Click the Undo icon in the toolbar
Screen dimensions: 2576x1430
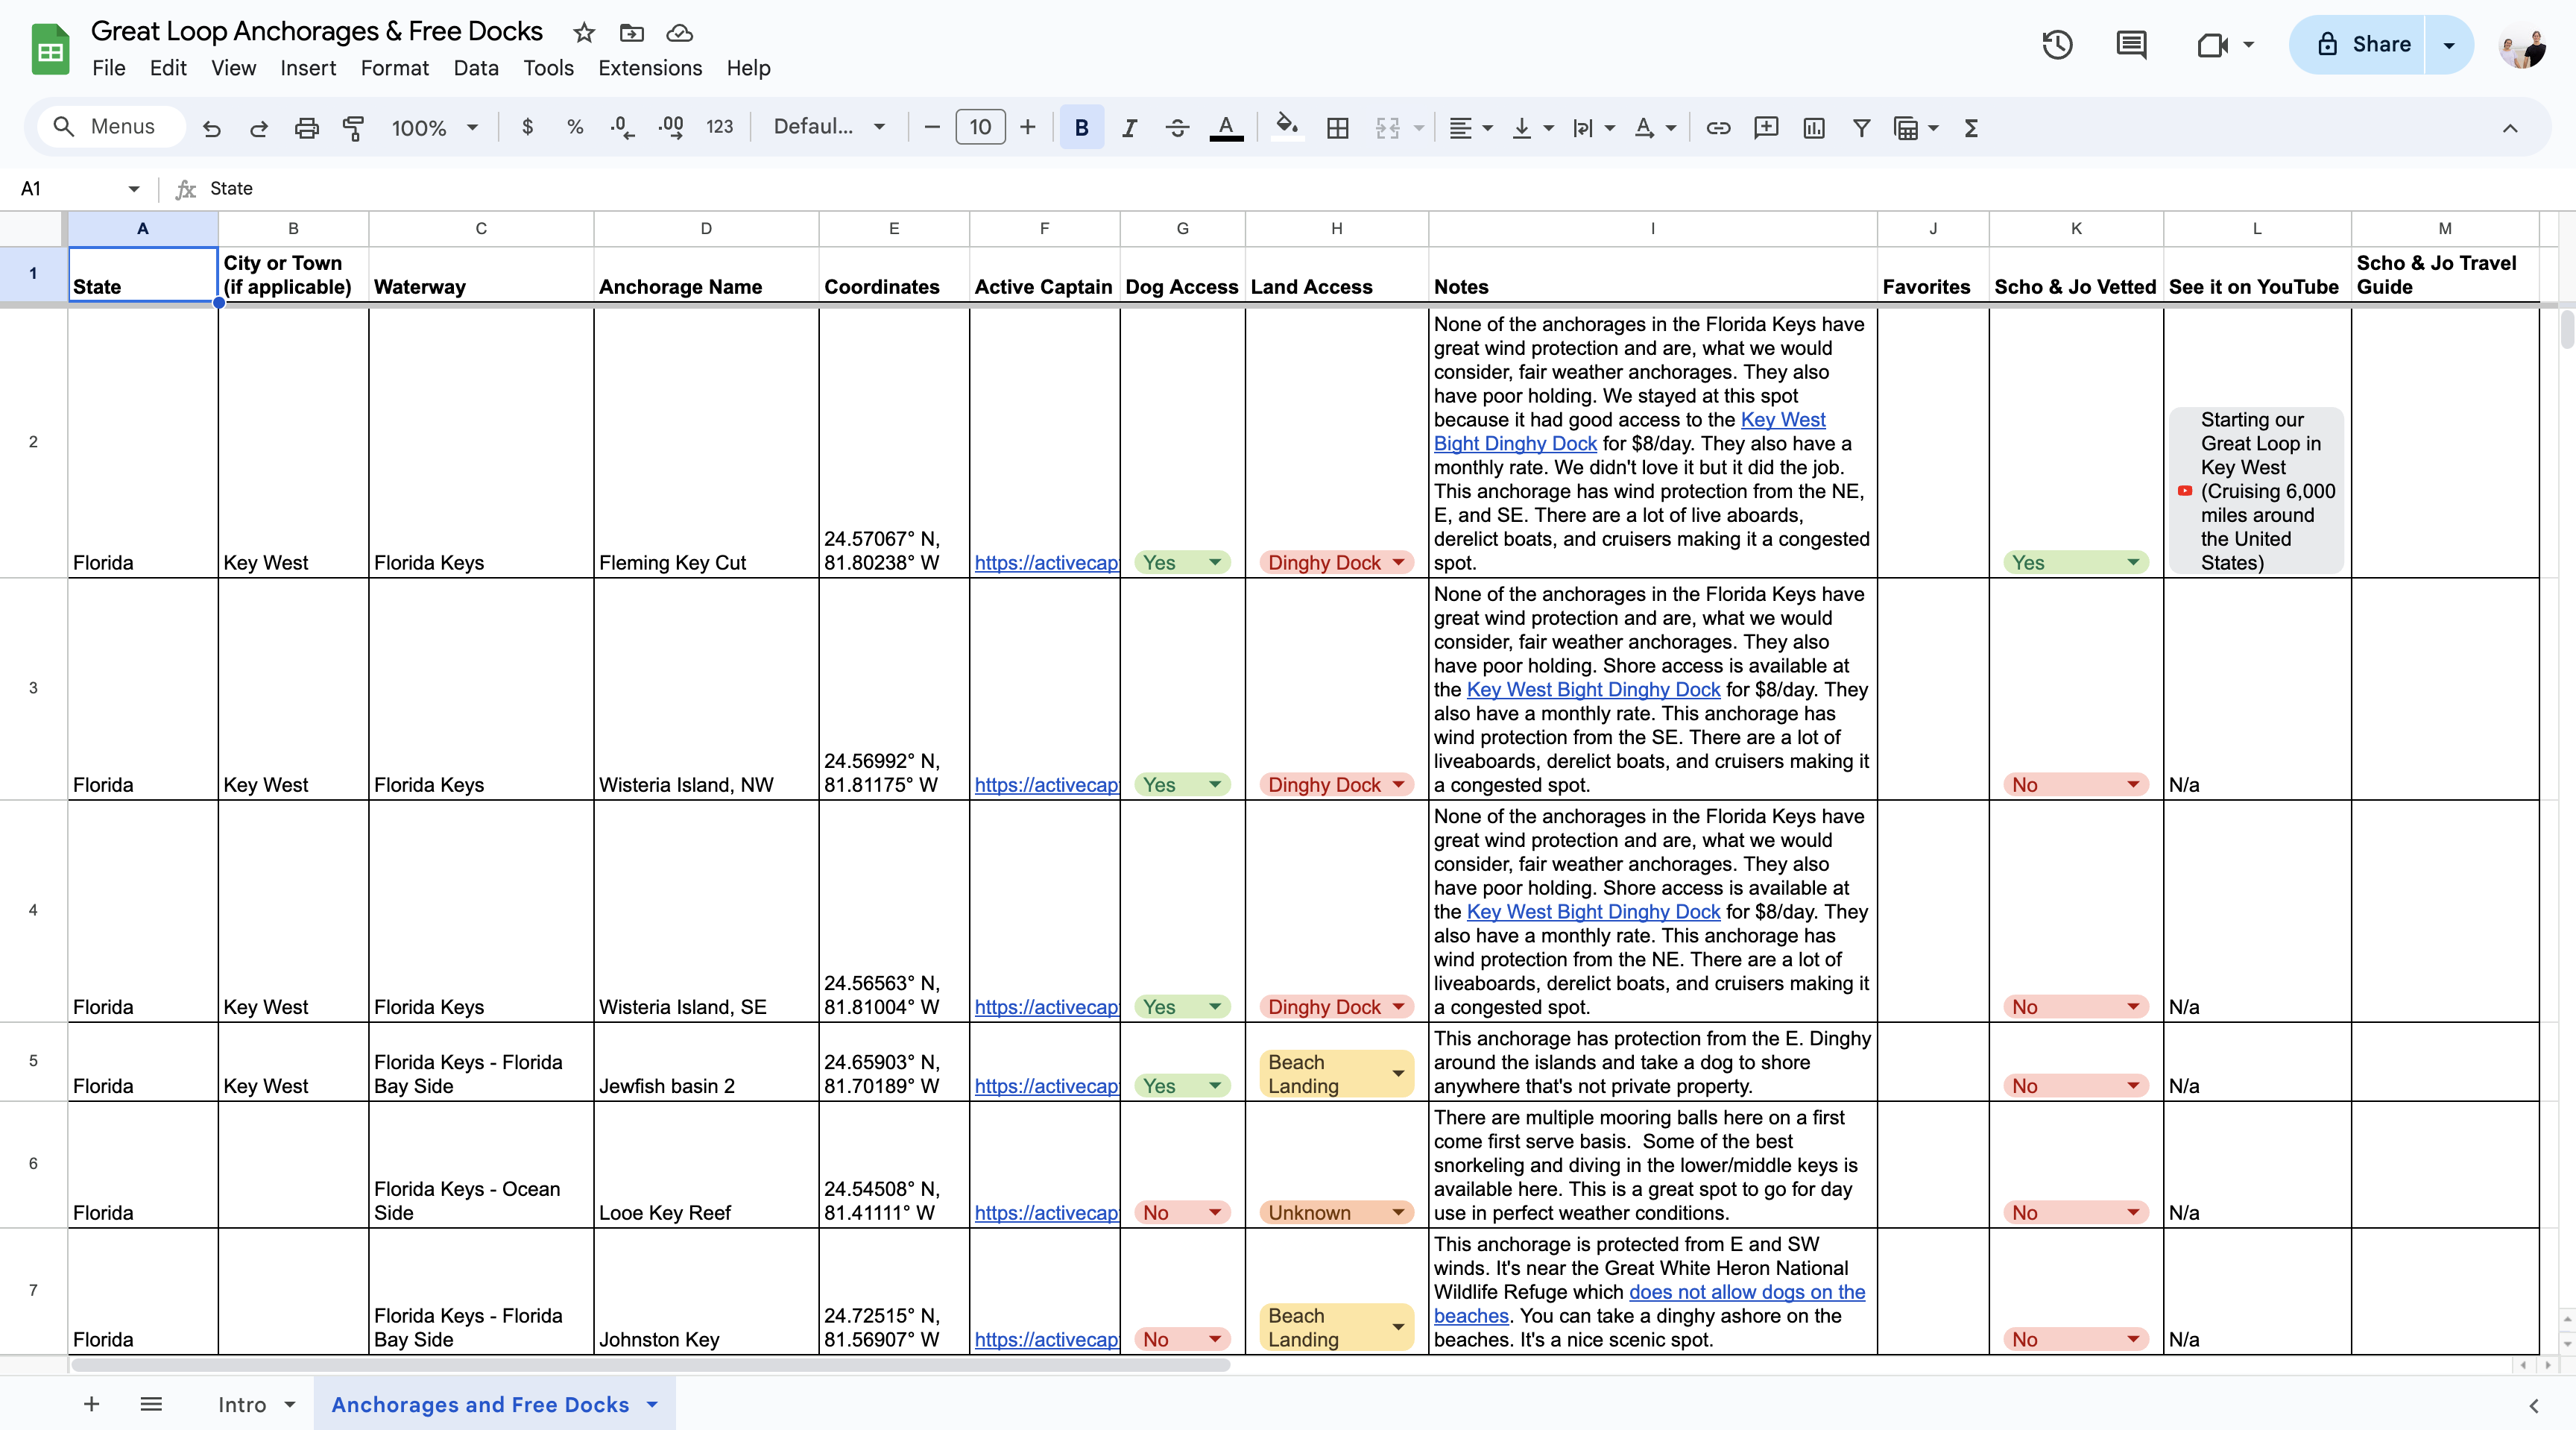pyautogui.click(x=211, y=128)
